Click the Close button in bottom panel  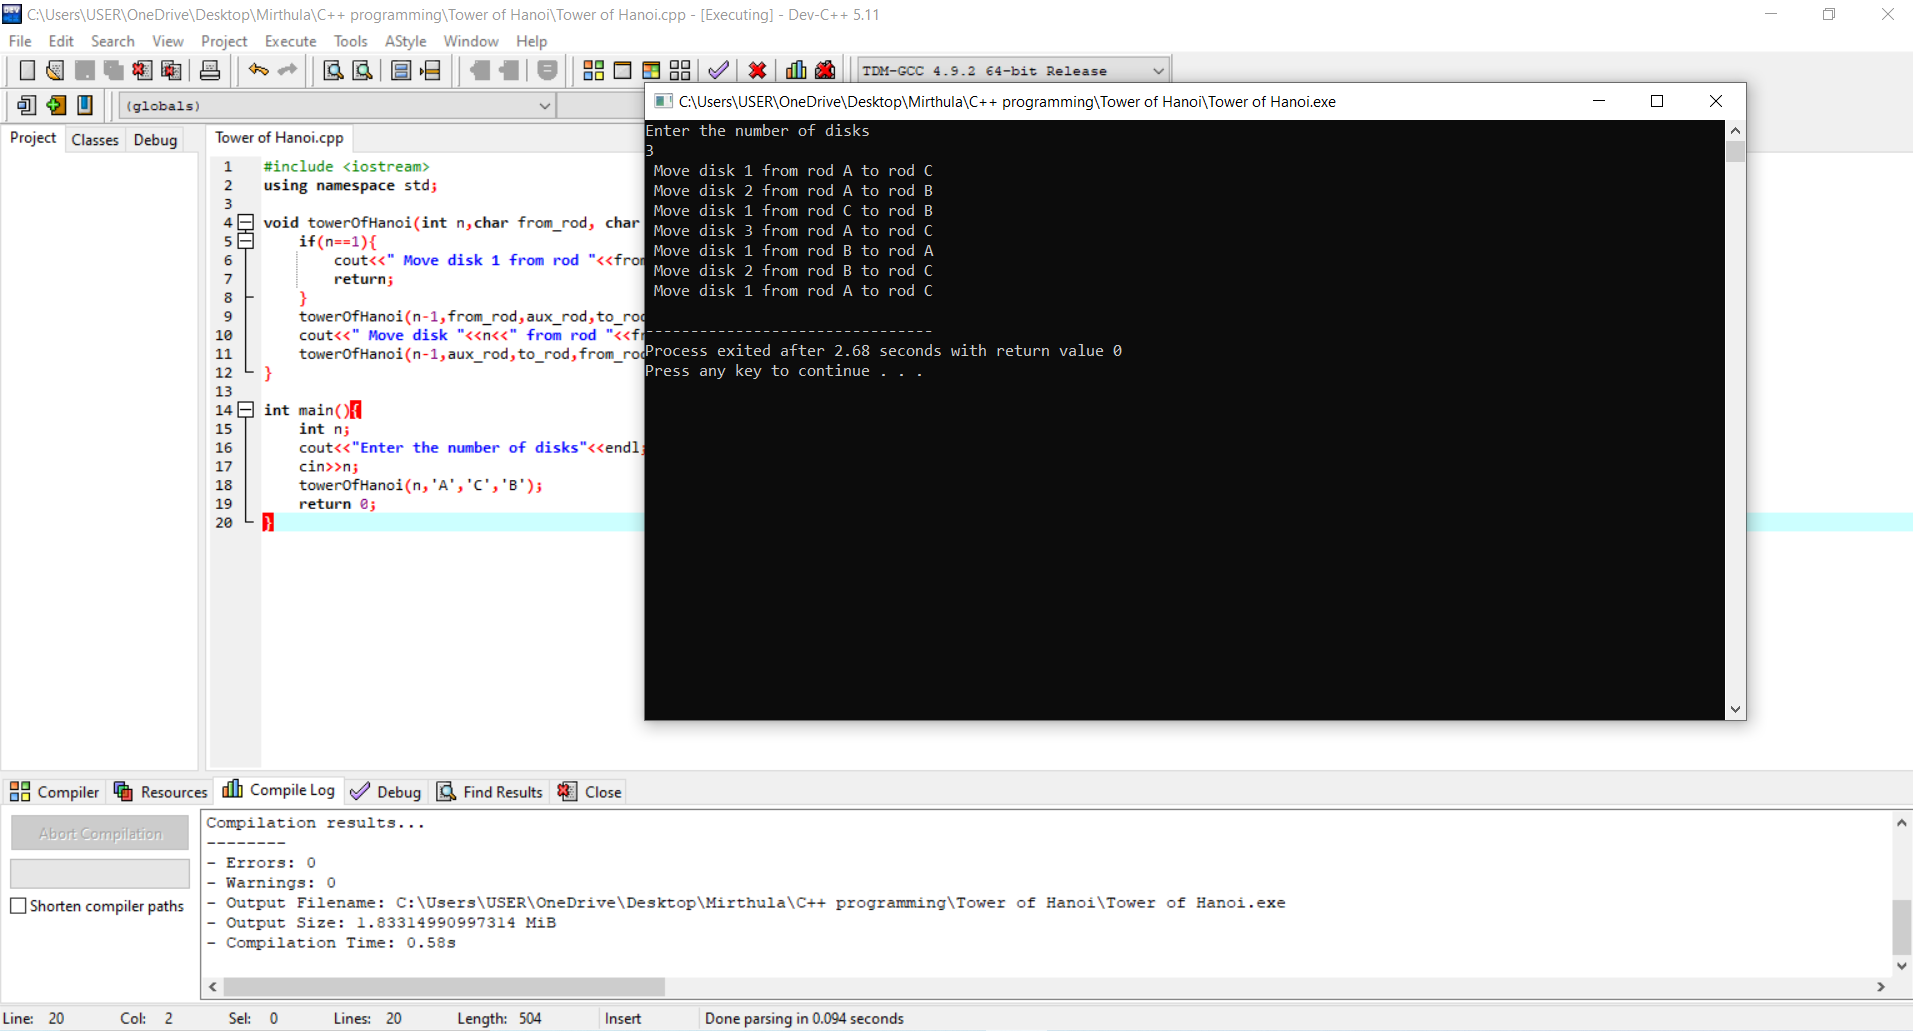click(590, 792)
